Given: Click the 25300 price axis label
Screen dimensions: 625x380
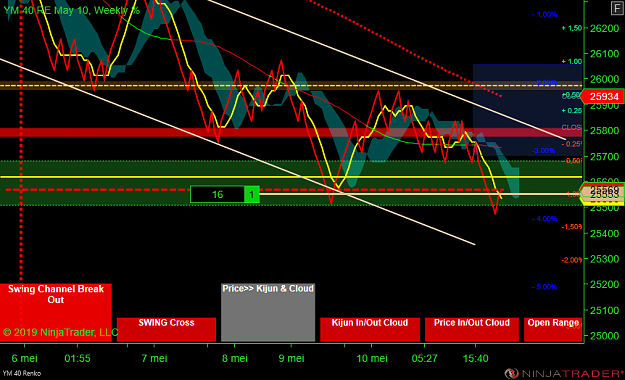Looking at the screenshot, I should pos(604,259).
